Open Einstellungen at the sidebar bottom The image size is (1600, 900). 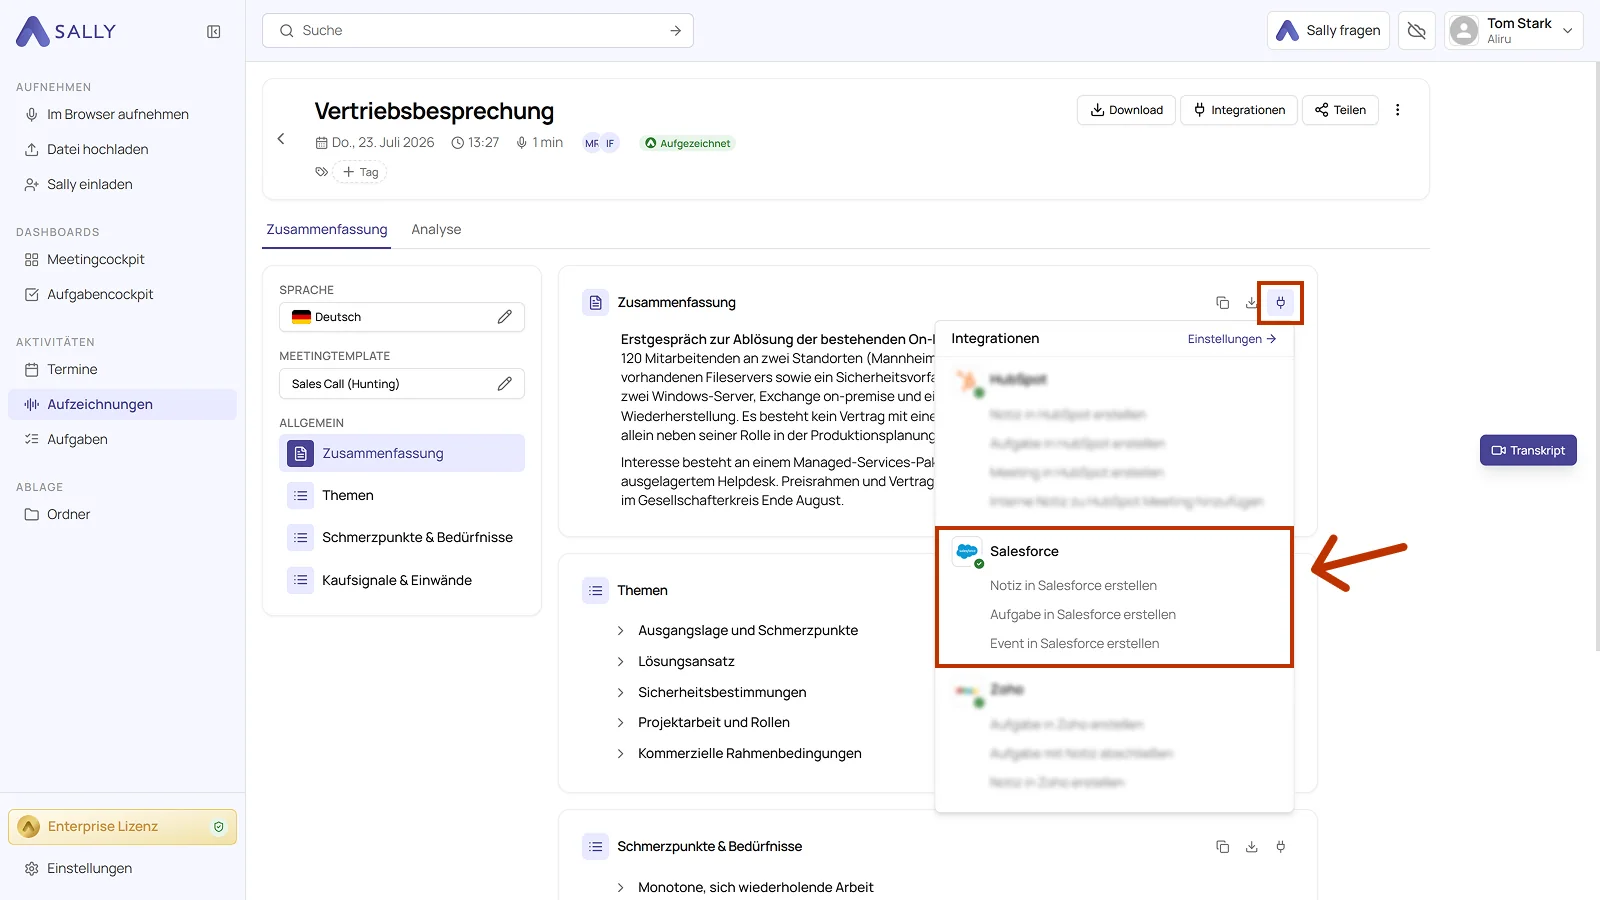pos(89,869)
